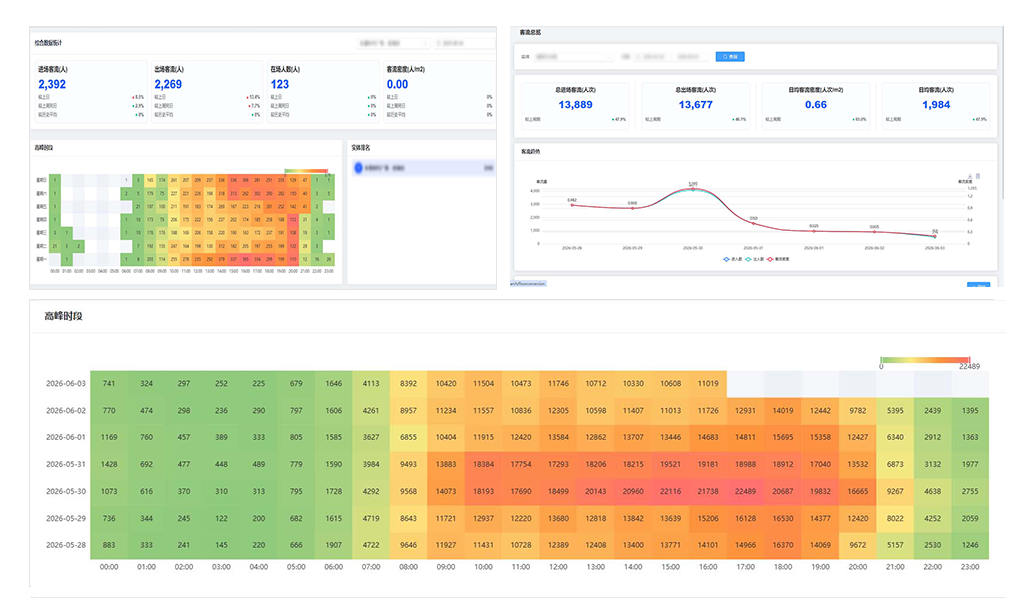1023x614 pixels.
Task: Click the blue search query button
Action: point(729,57)
